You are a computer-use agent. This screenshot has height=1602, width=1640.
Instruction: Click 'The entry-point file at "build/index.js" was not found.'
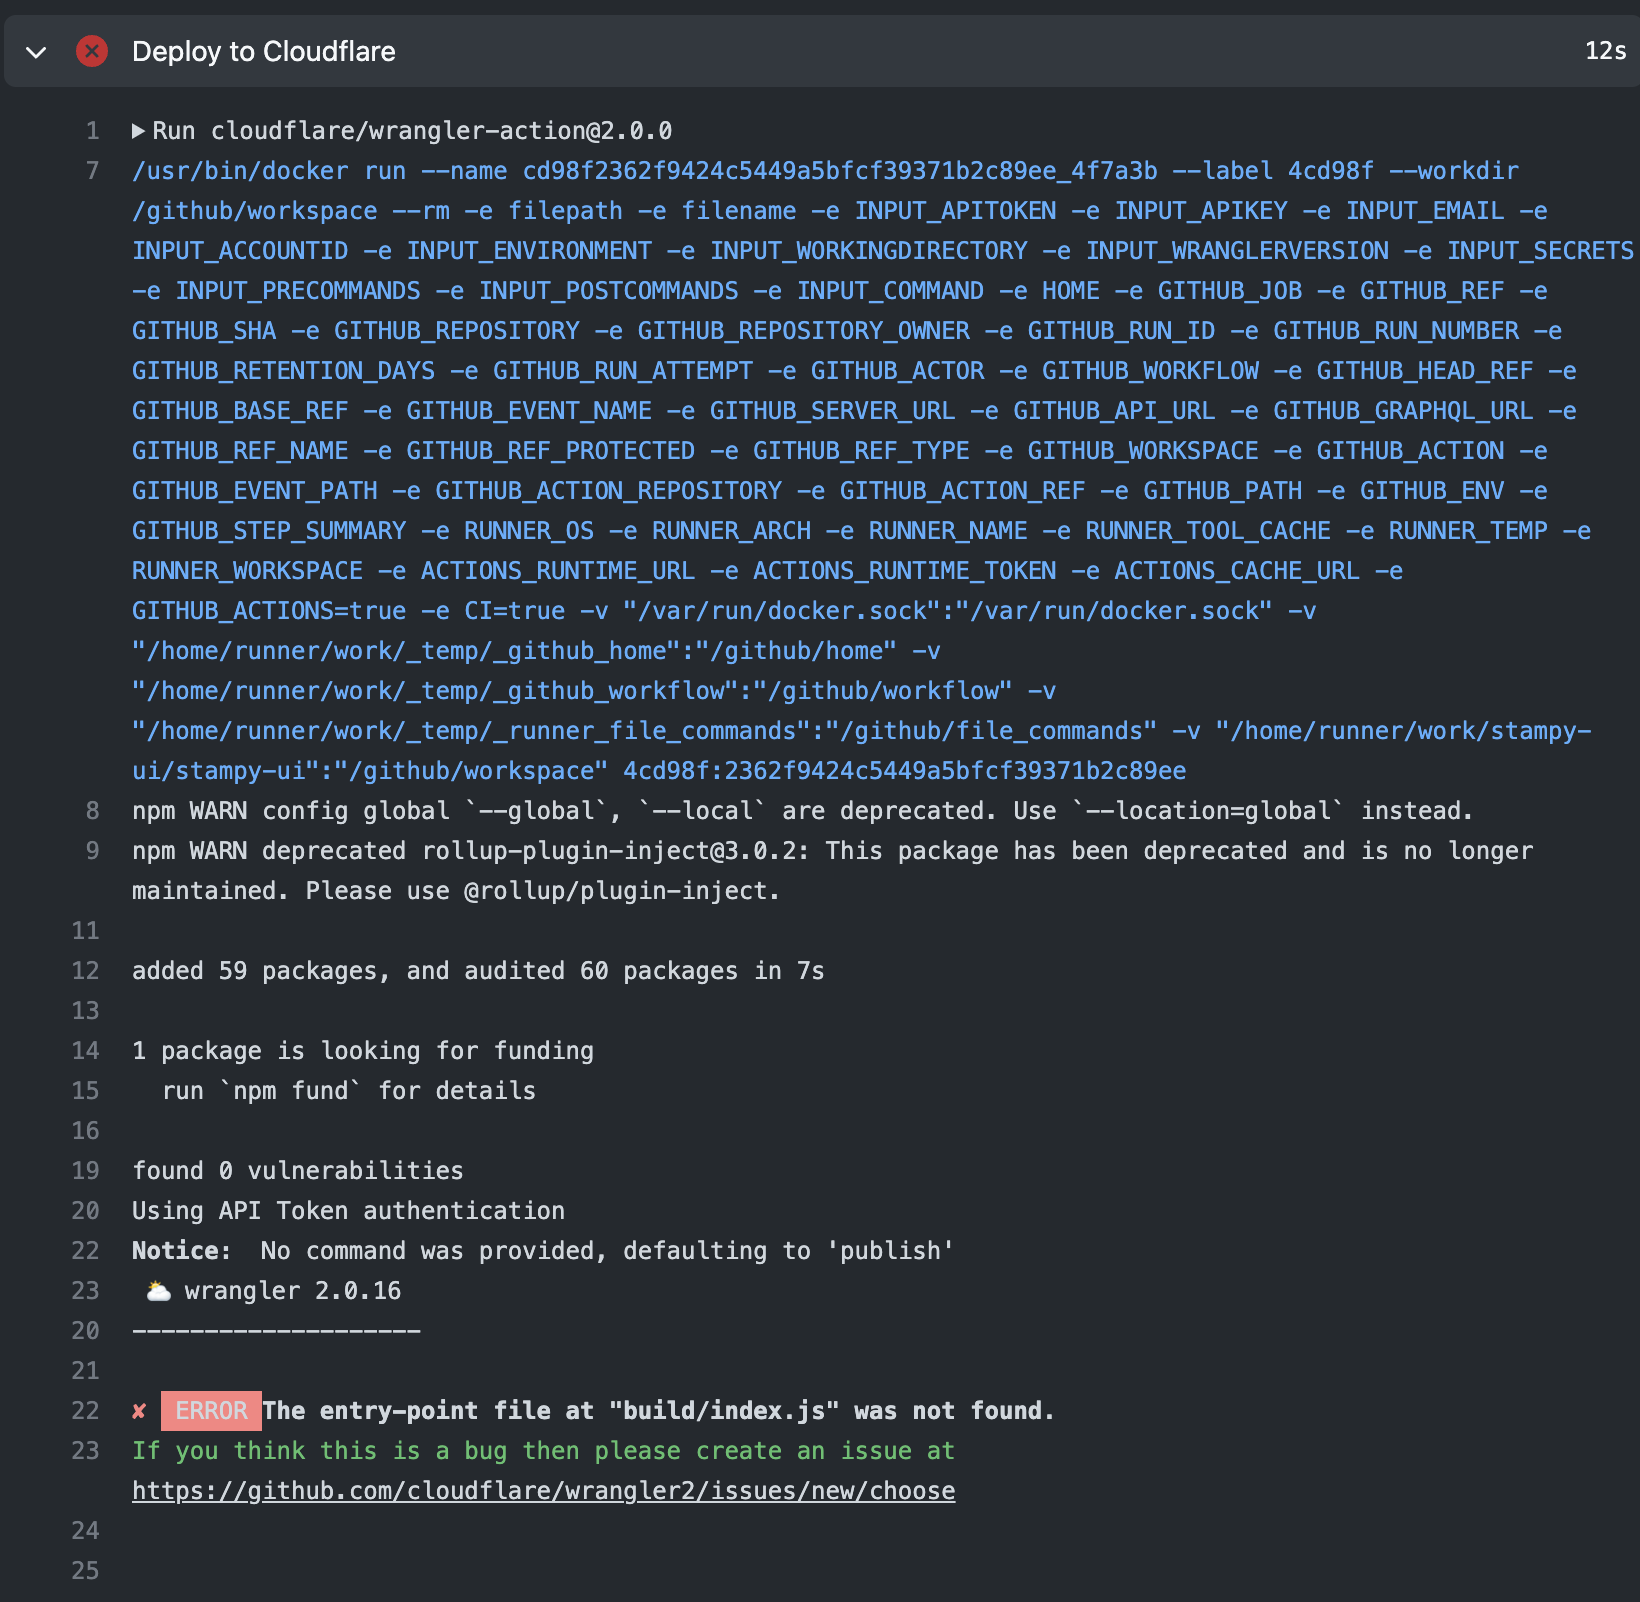tap(659, 1411)
